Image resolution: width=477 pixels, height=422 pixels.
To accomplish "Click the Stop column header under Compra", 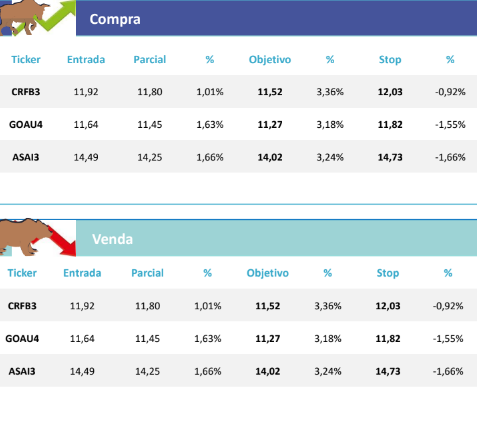I will [x=390, y=60].
